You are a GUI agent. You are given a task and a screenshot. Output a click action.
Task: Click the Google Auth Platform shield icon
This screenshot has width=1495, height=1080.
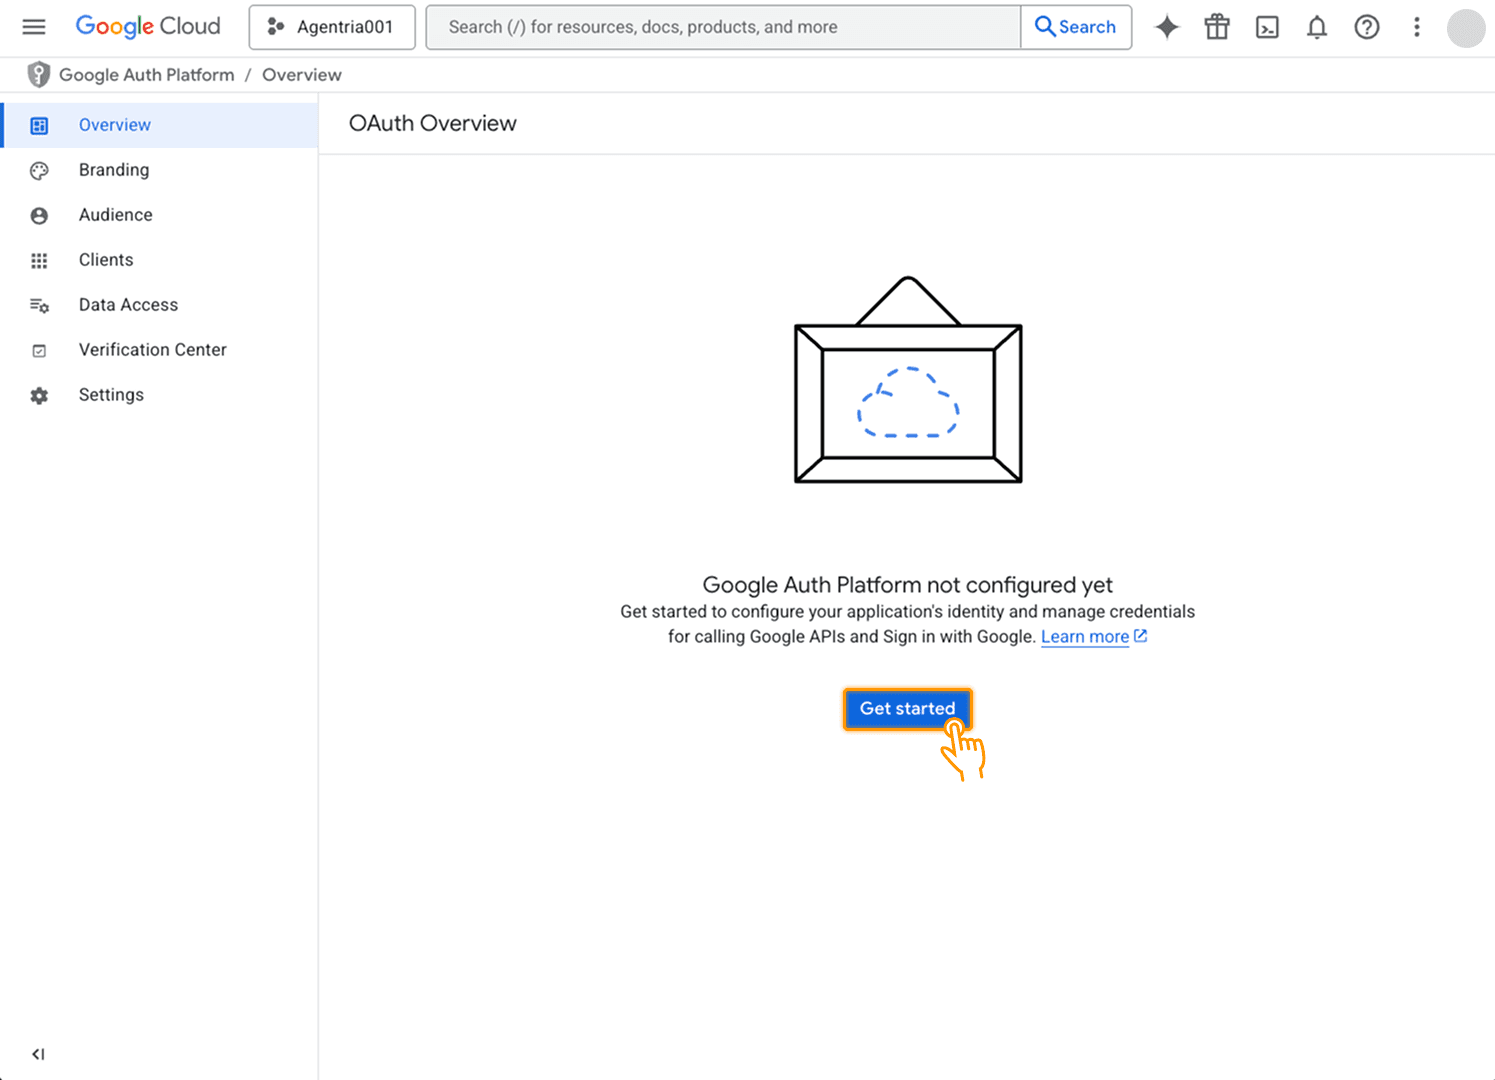(38, 74)
